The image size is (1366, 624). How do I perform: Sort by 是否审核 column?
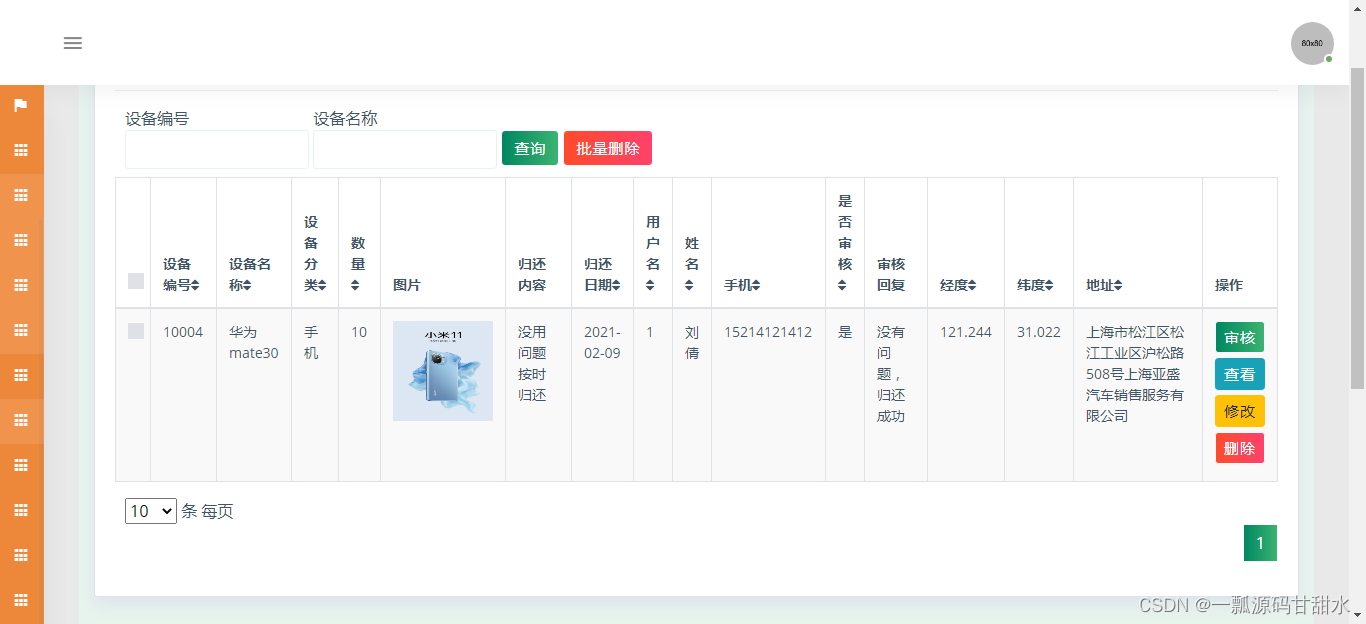844,243
